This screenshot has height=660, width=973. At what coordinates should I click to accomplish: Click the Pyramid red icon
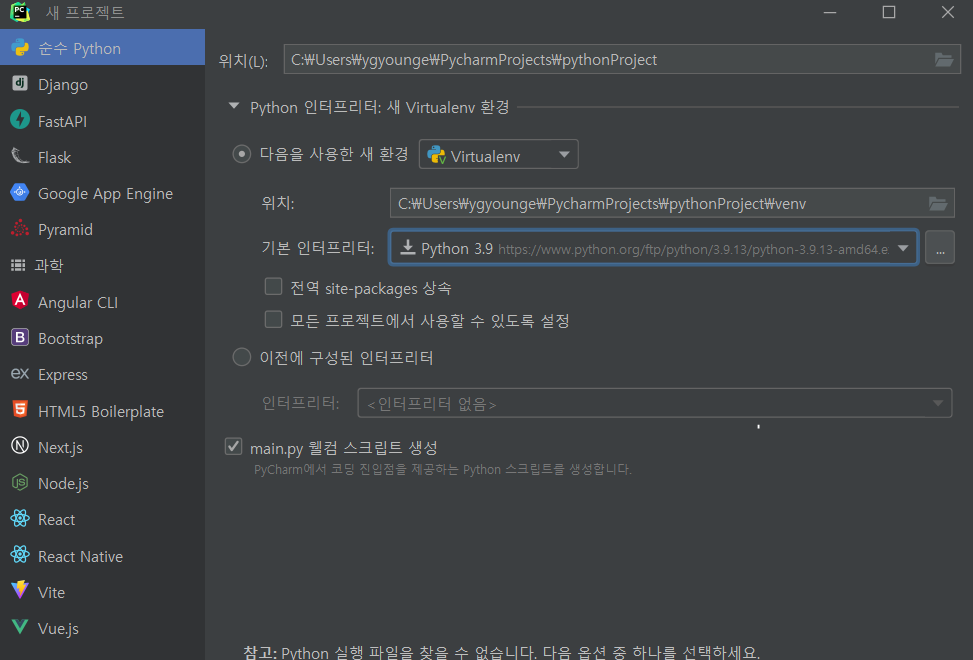[20, 228]
